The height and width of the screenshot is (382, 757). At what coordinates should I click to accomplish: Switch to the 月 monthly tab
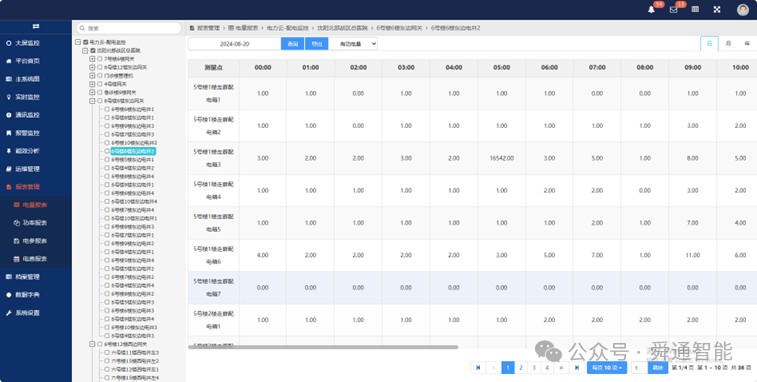coord(728,43)
